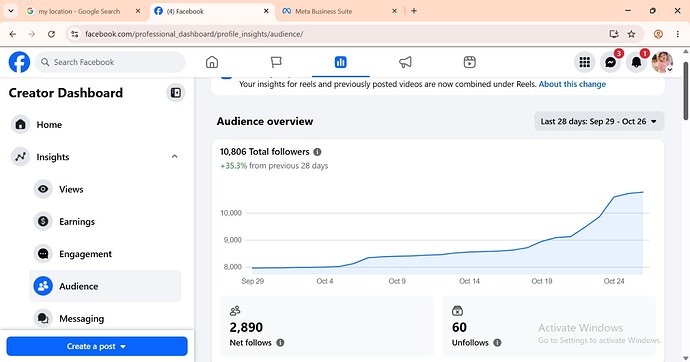690x362 pixels.
Task: Click the Oct 19 axis label on chart
Action: [542, 281]
